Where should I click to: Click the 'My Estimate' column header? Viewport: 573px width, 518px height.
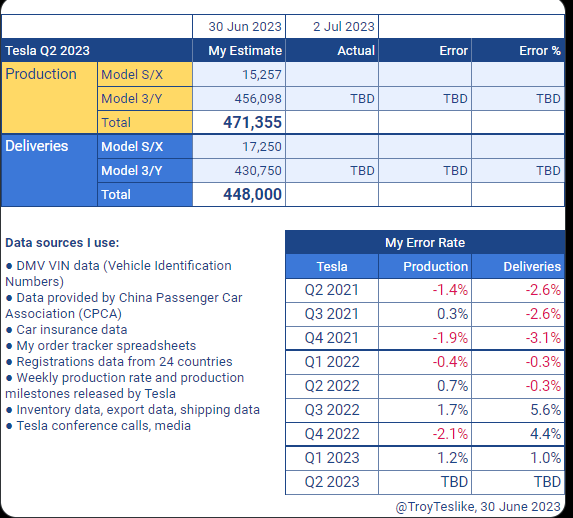pos(239,50)
